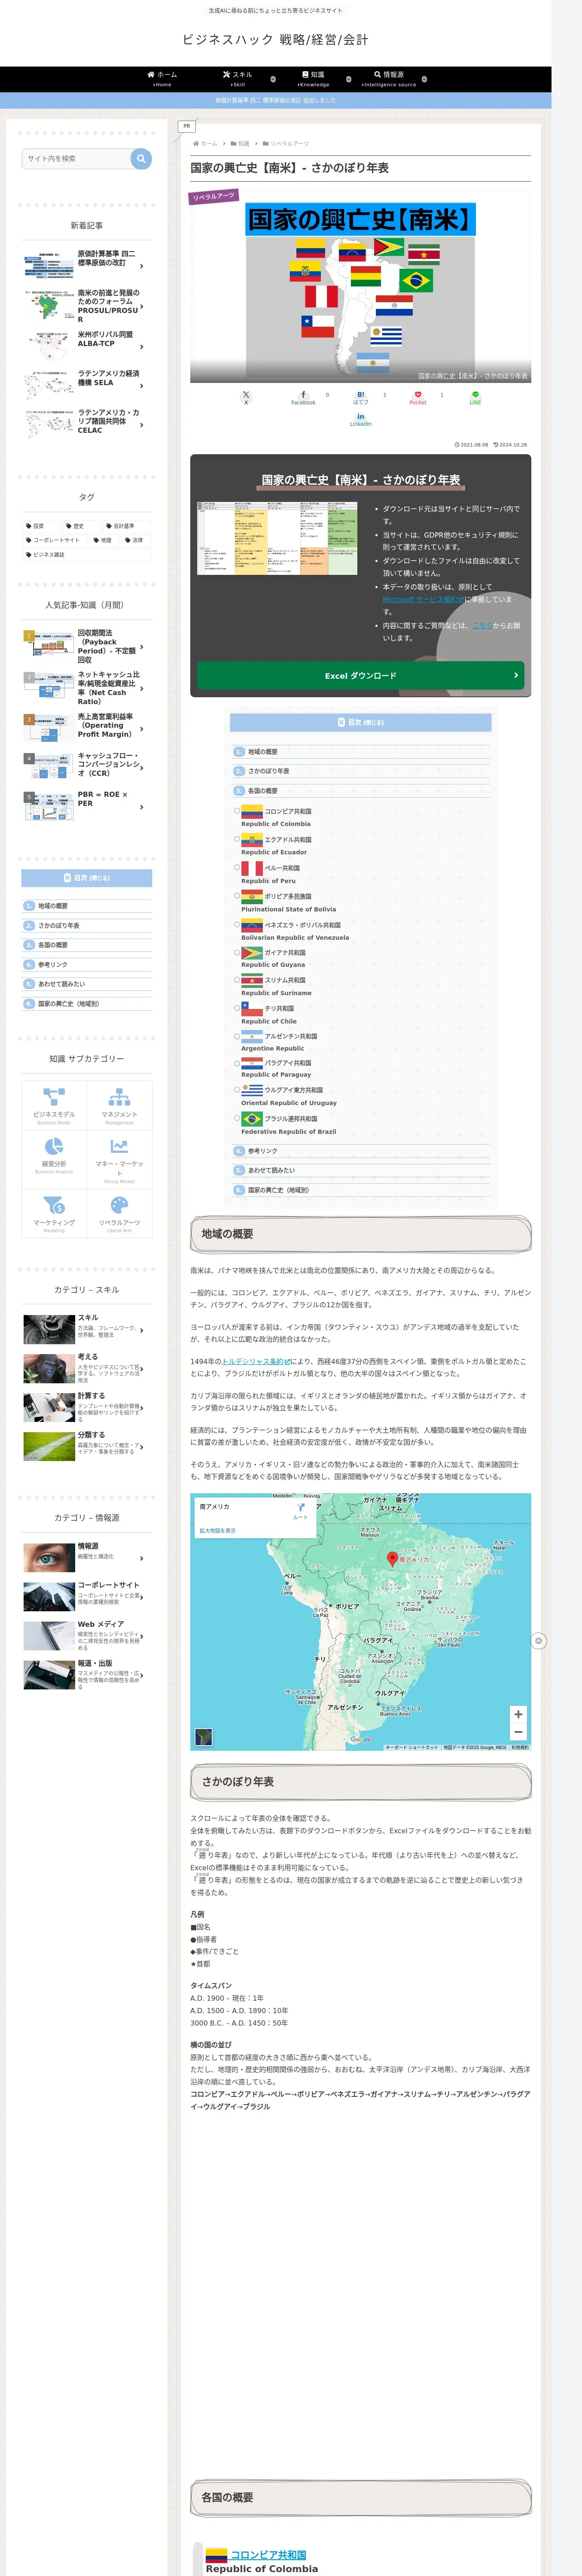Share the article via LINE

click(475, 397)
